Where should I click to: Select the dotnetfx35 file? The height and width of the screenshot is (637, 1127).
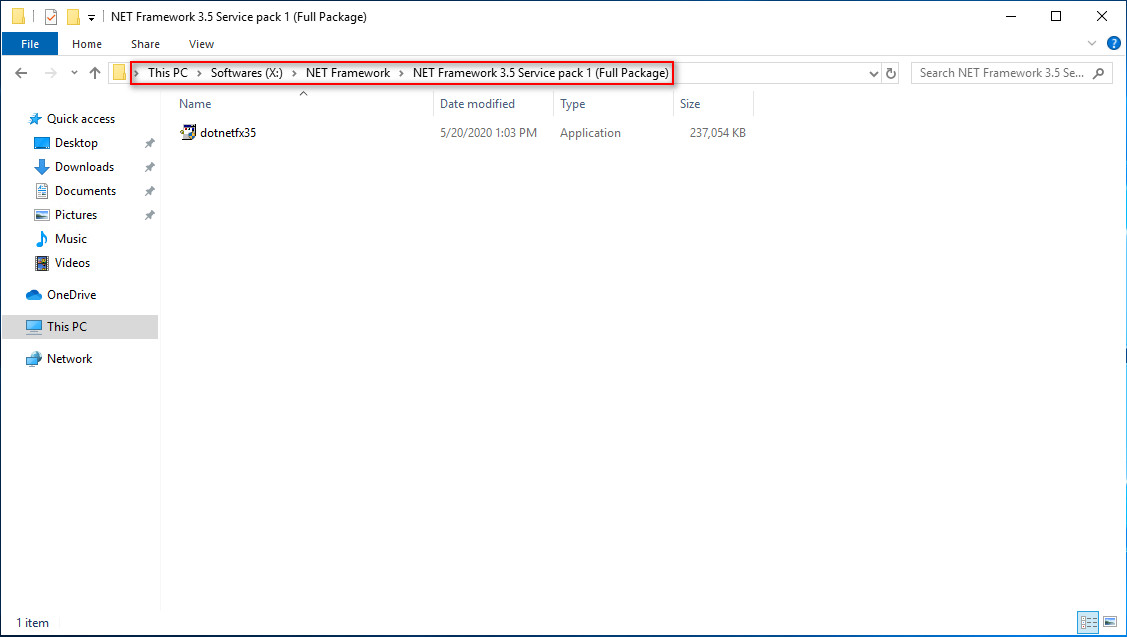228,132
